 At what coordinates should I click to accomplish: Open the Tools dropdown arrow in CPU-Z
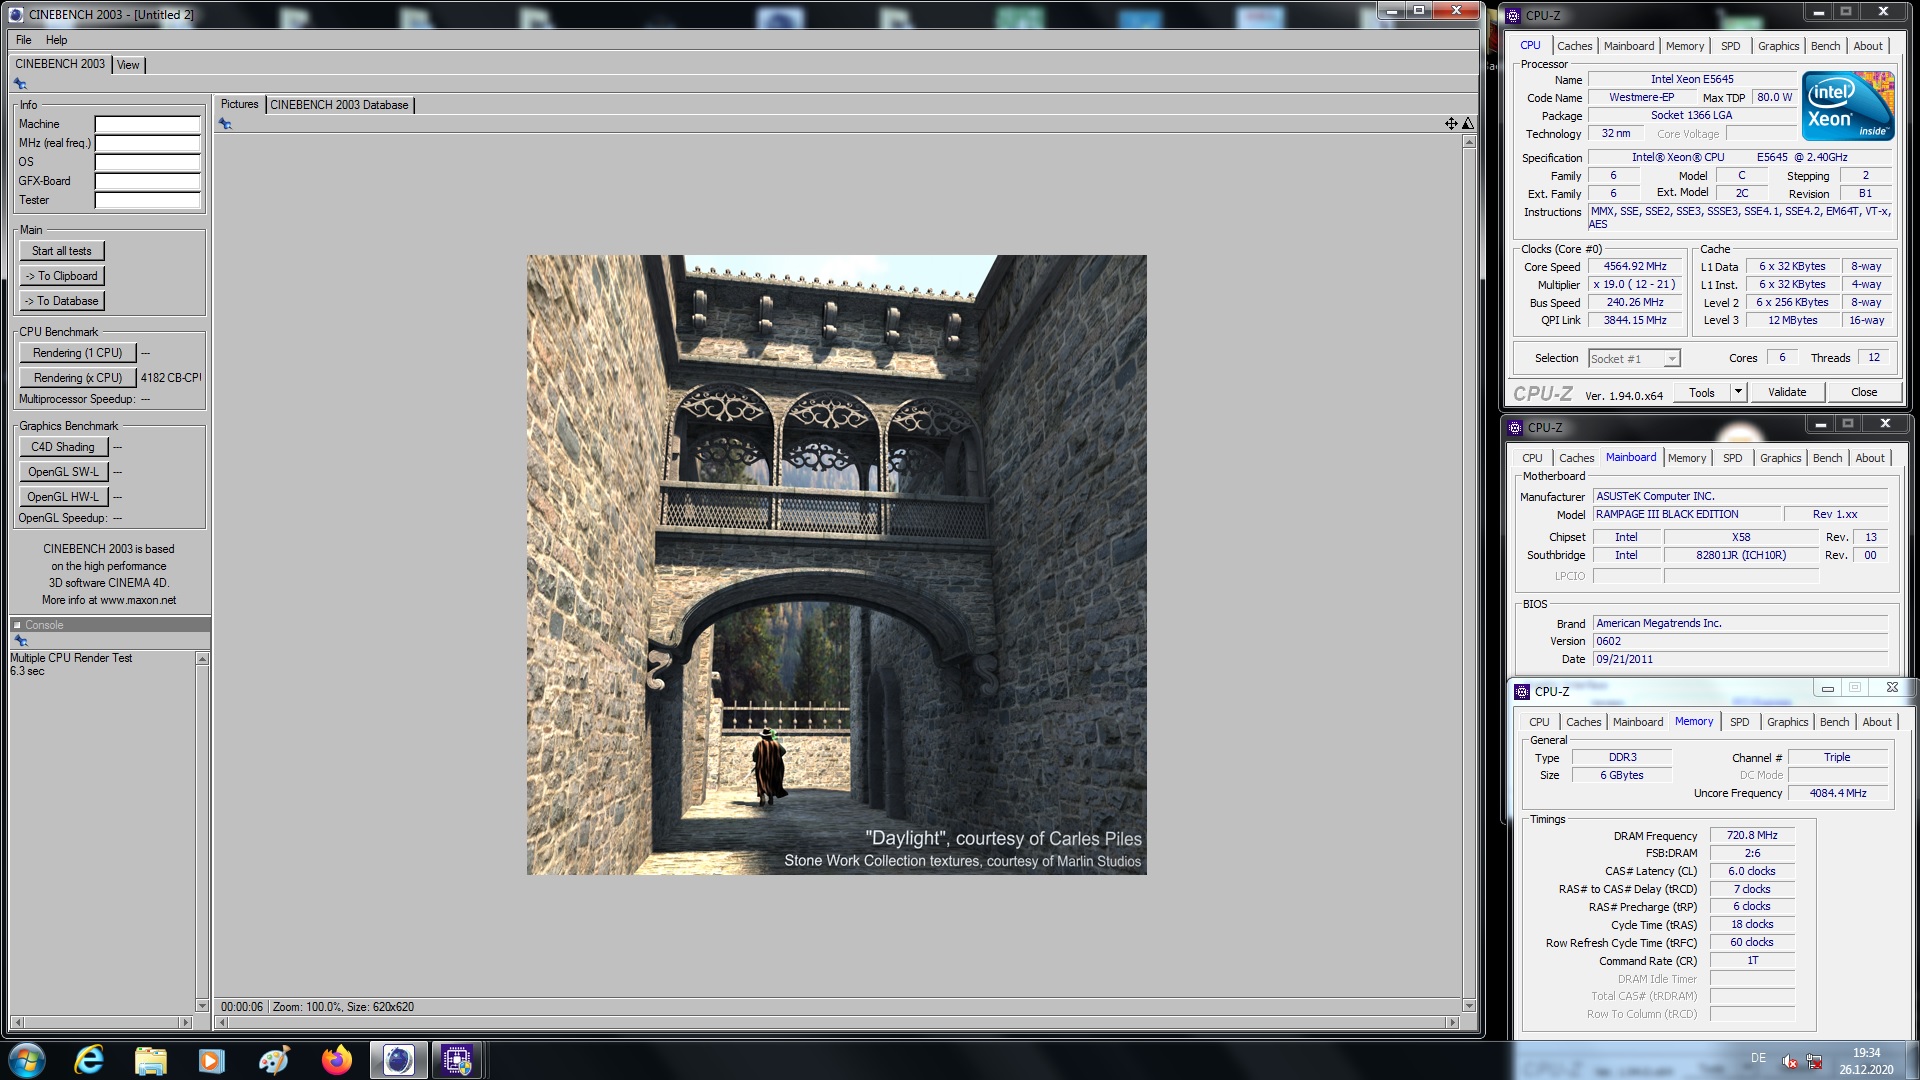pos(1738,392)
